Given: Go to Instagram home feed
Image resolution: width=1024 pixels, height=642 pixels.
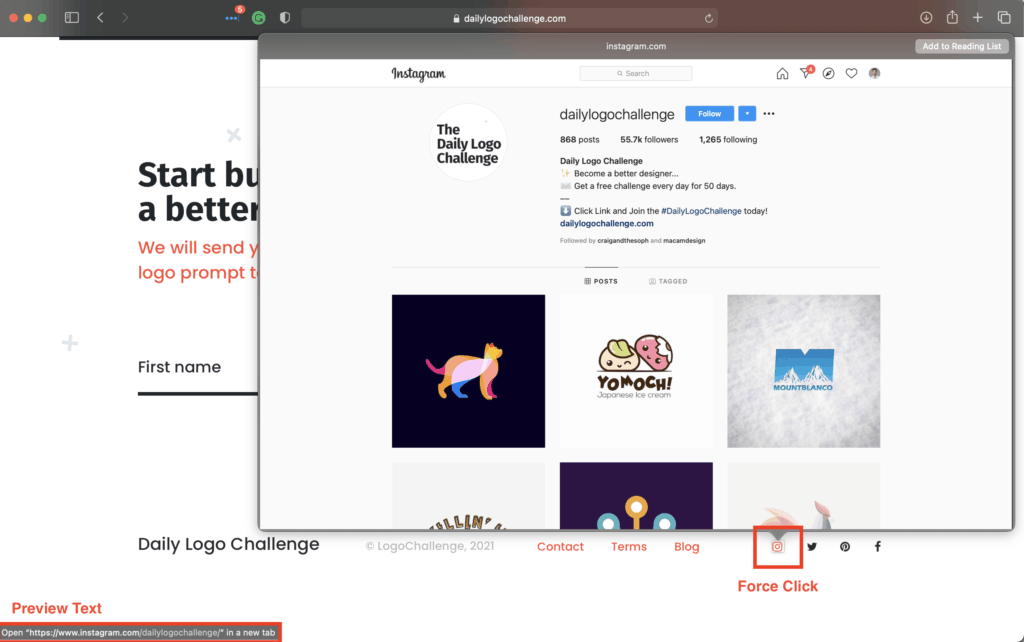Looking at the screenshot, I should coord(782,74).
